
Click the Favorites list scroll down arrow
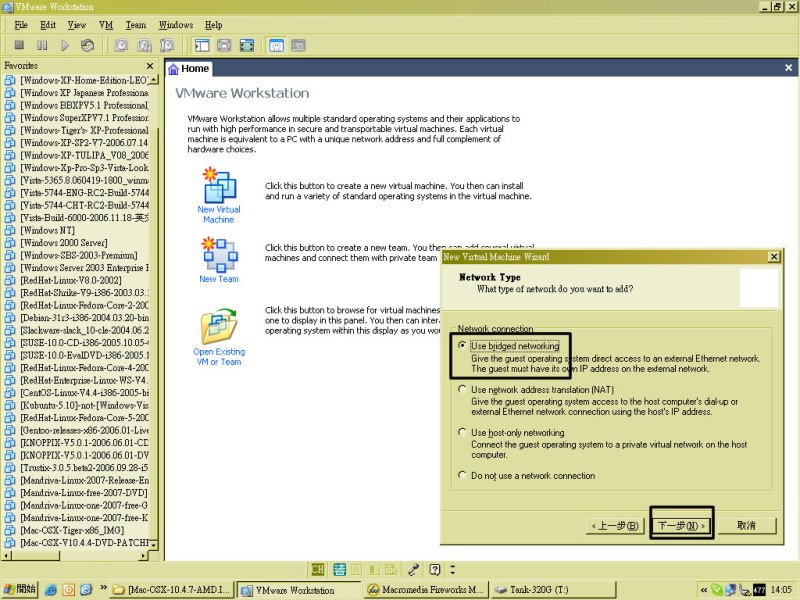pos(154,544)
